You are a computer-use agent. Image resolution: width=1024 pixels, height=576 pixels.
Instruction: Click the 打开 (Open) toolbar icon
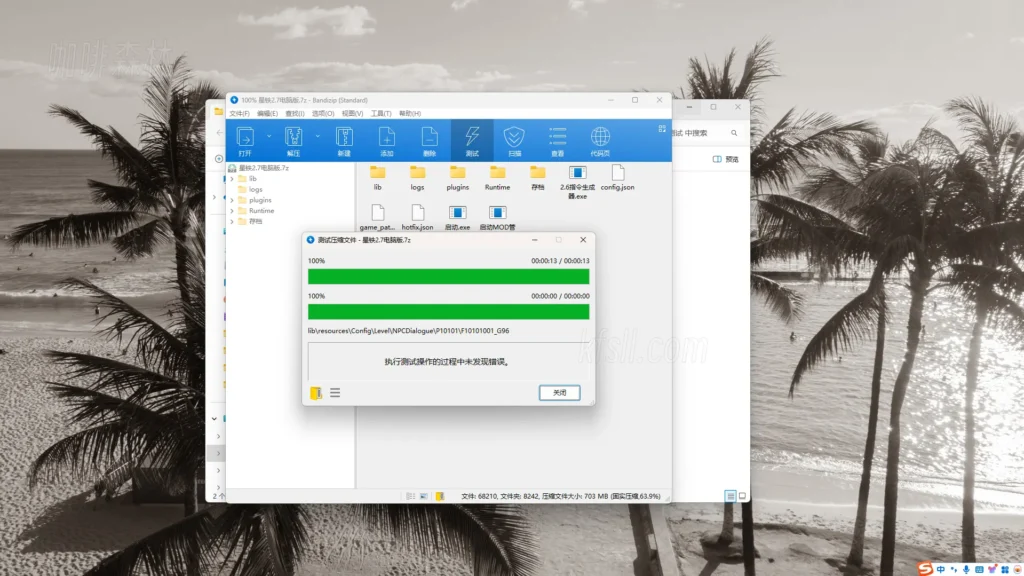(x=244, y=139)
